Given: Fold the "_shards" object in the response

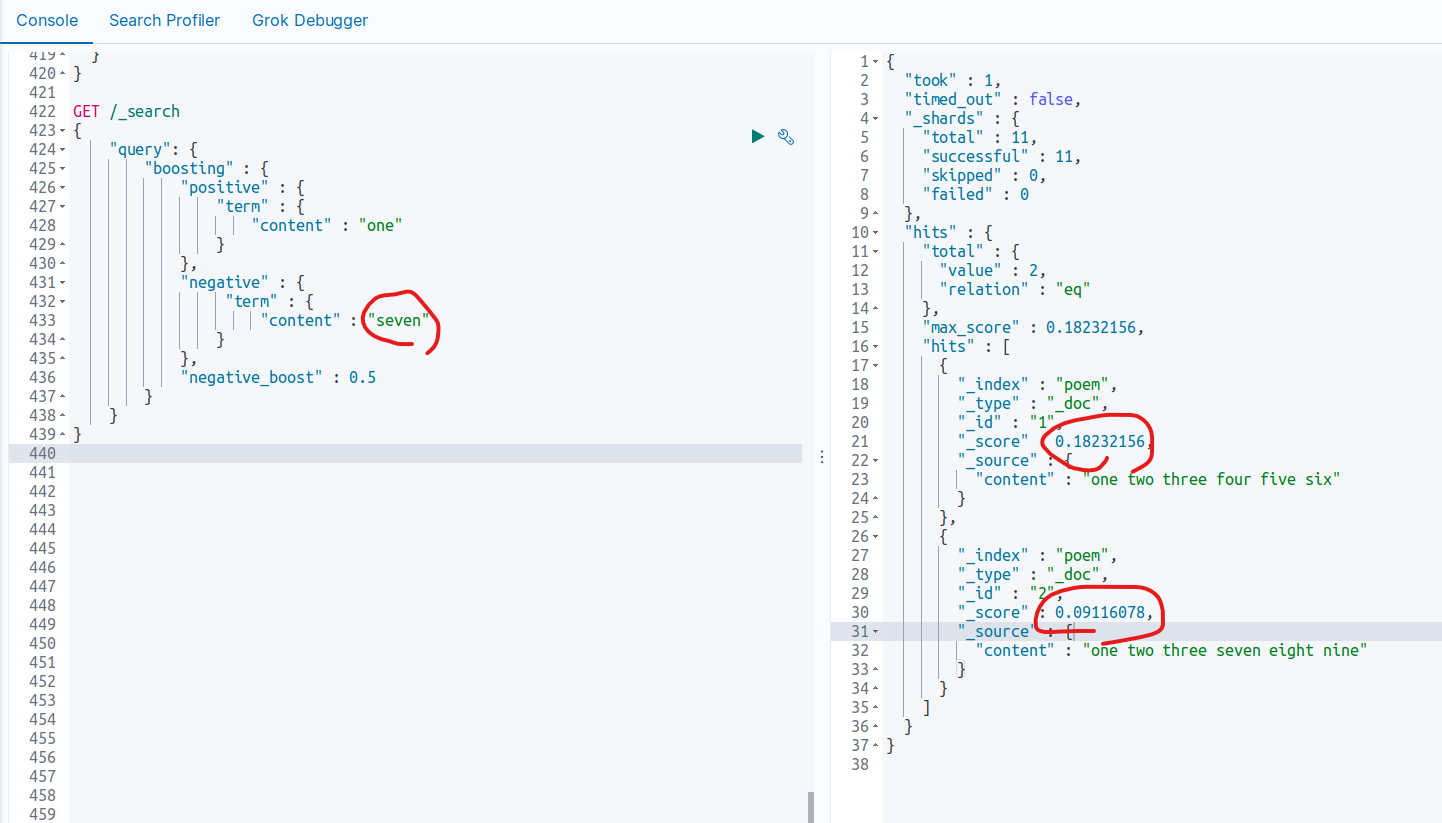Looking at the screenshot, I should tap(876, 119).
